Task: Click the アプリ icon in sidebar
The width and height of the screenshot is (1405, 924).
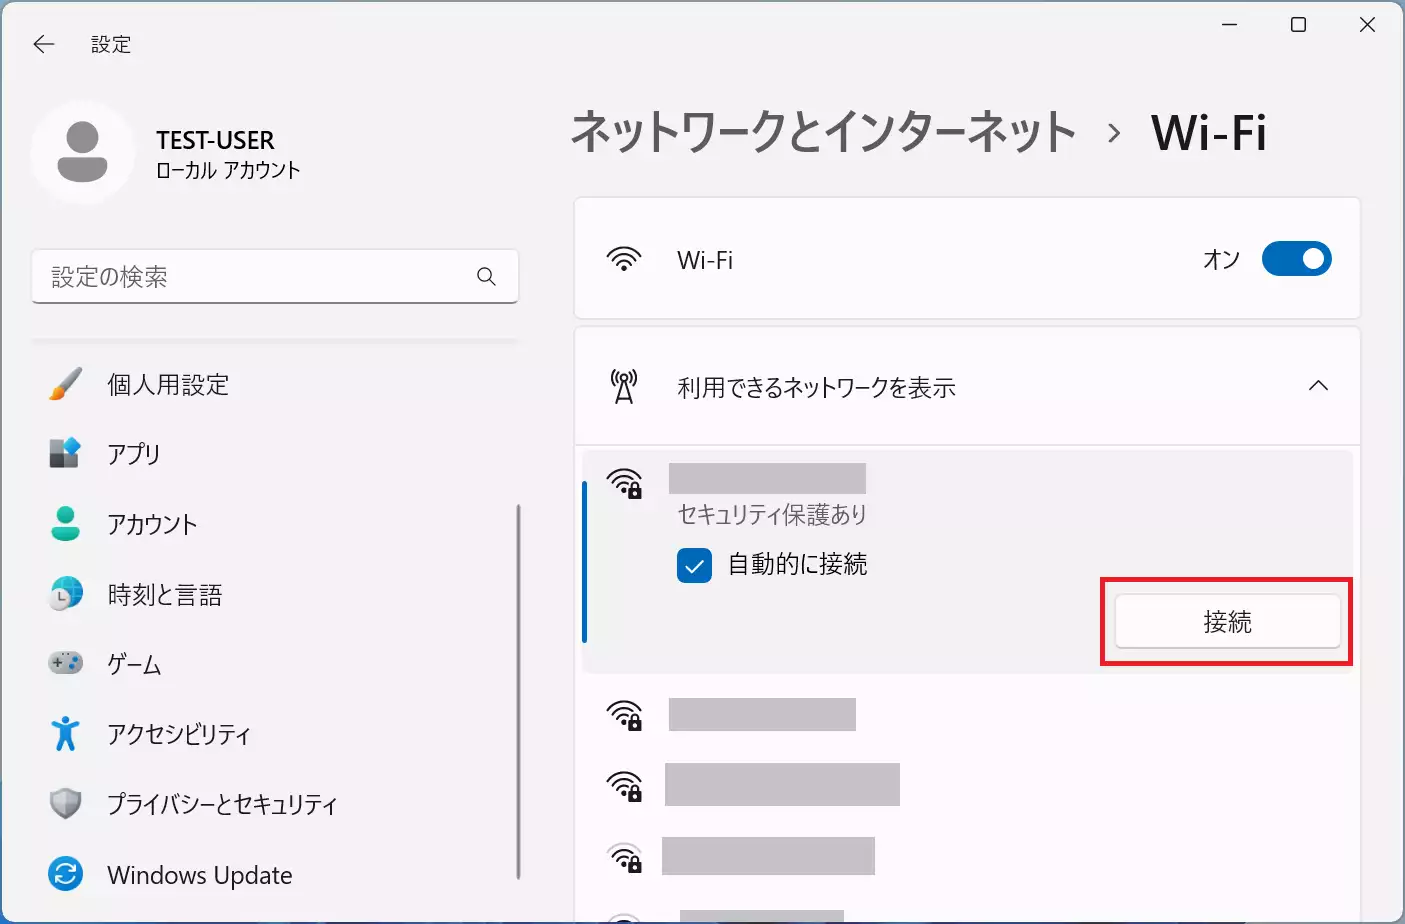Action: [65, 453]
